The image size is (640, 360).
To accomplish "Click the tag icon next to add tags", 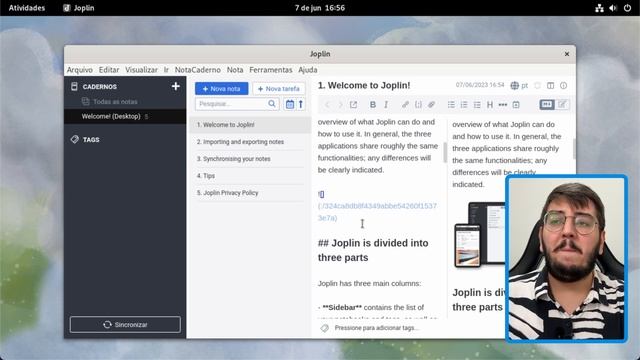I will pyautogui.click(x=324, y=328).
